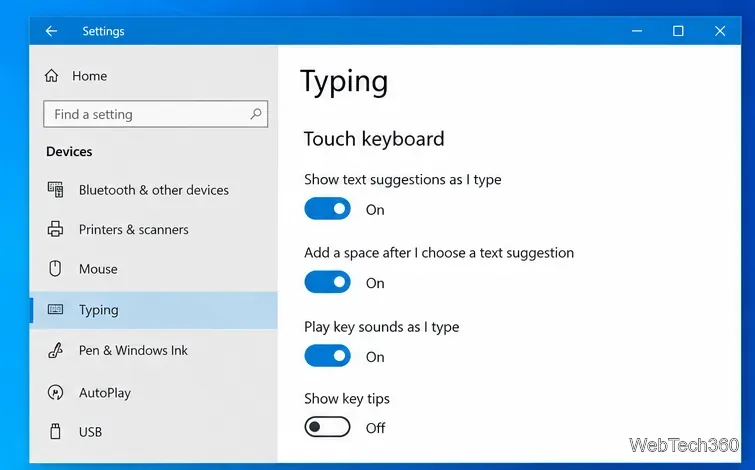Viewport: 755px width, 470px height.
Task: Click the 'Show text suggestions as I type' label
Action: pyautogui.click(x=403, y=180)
